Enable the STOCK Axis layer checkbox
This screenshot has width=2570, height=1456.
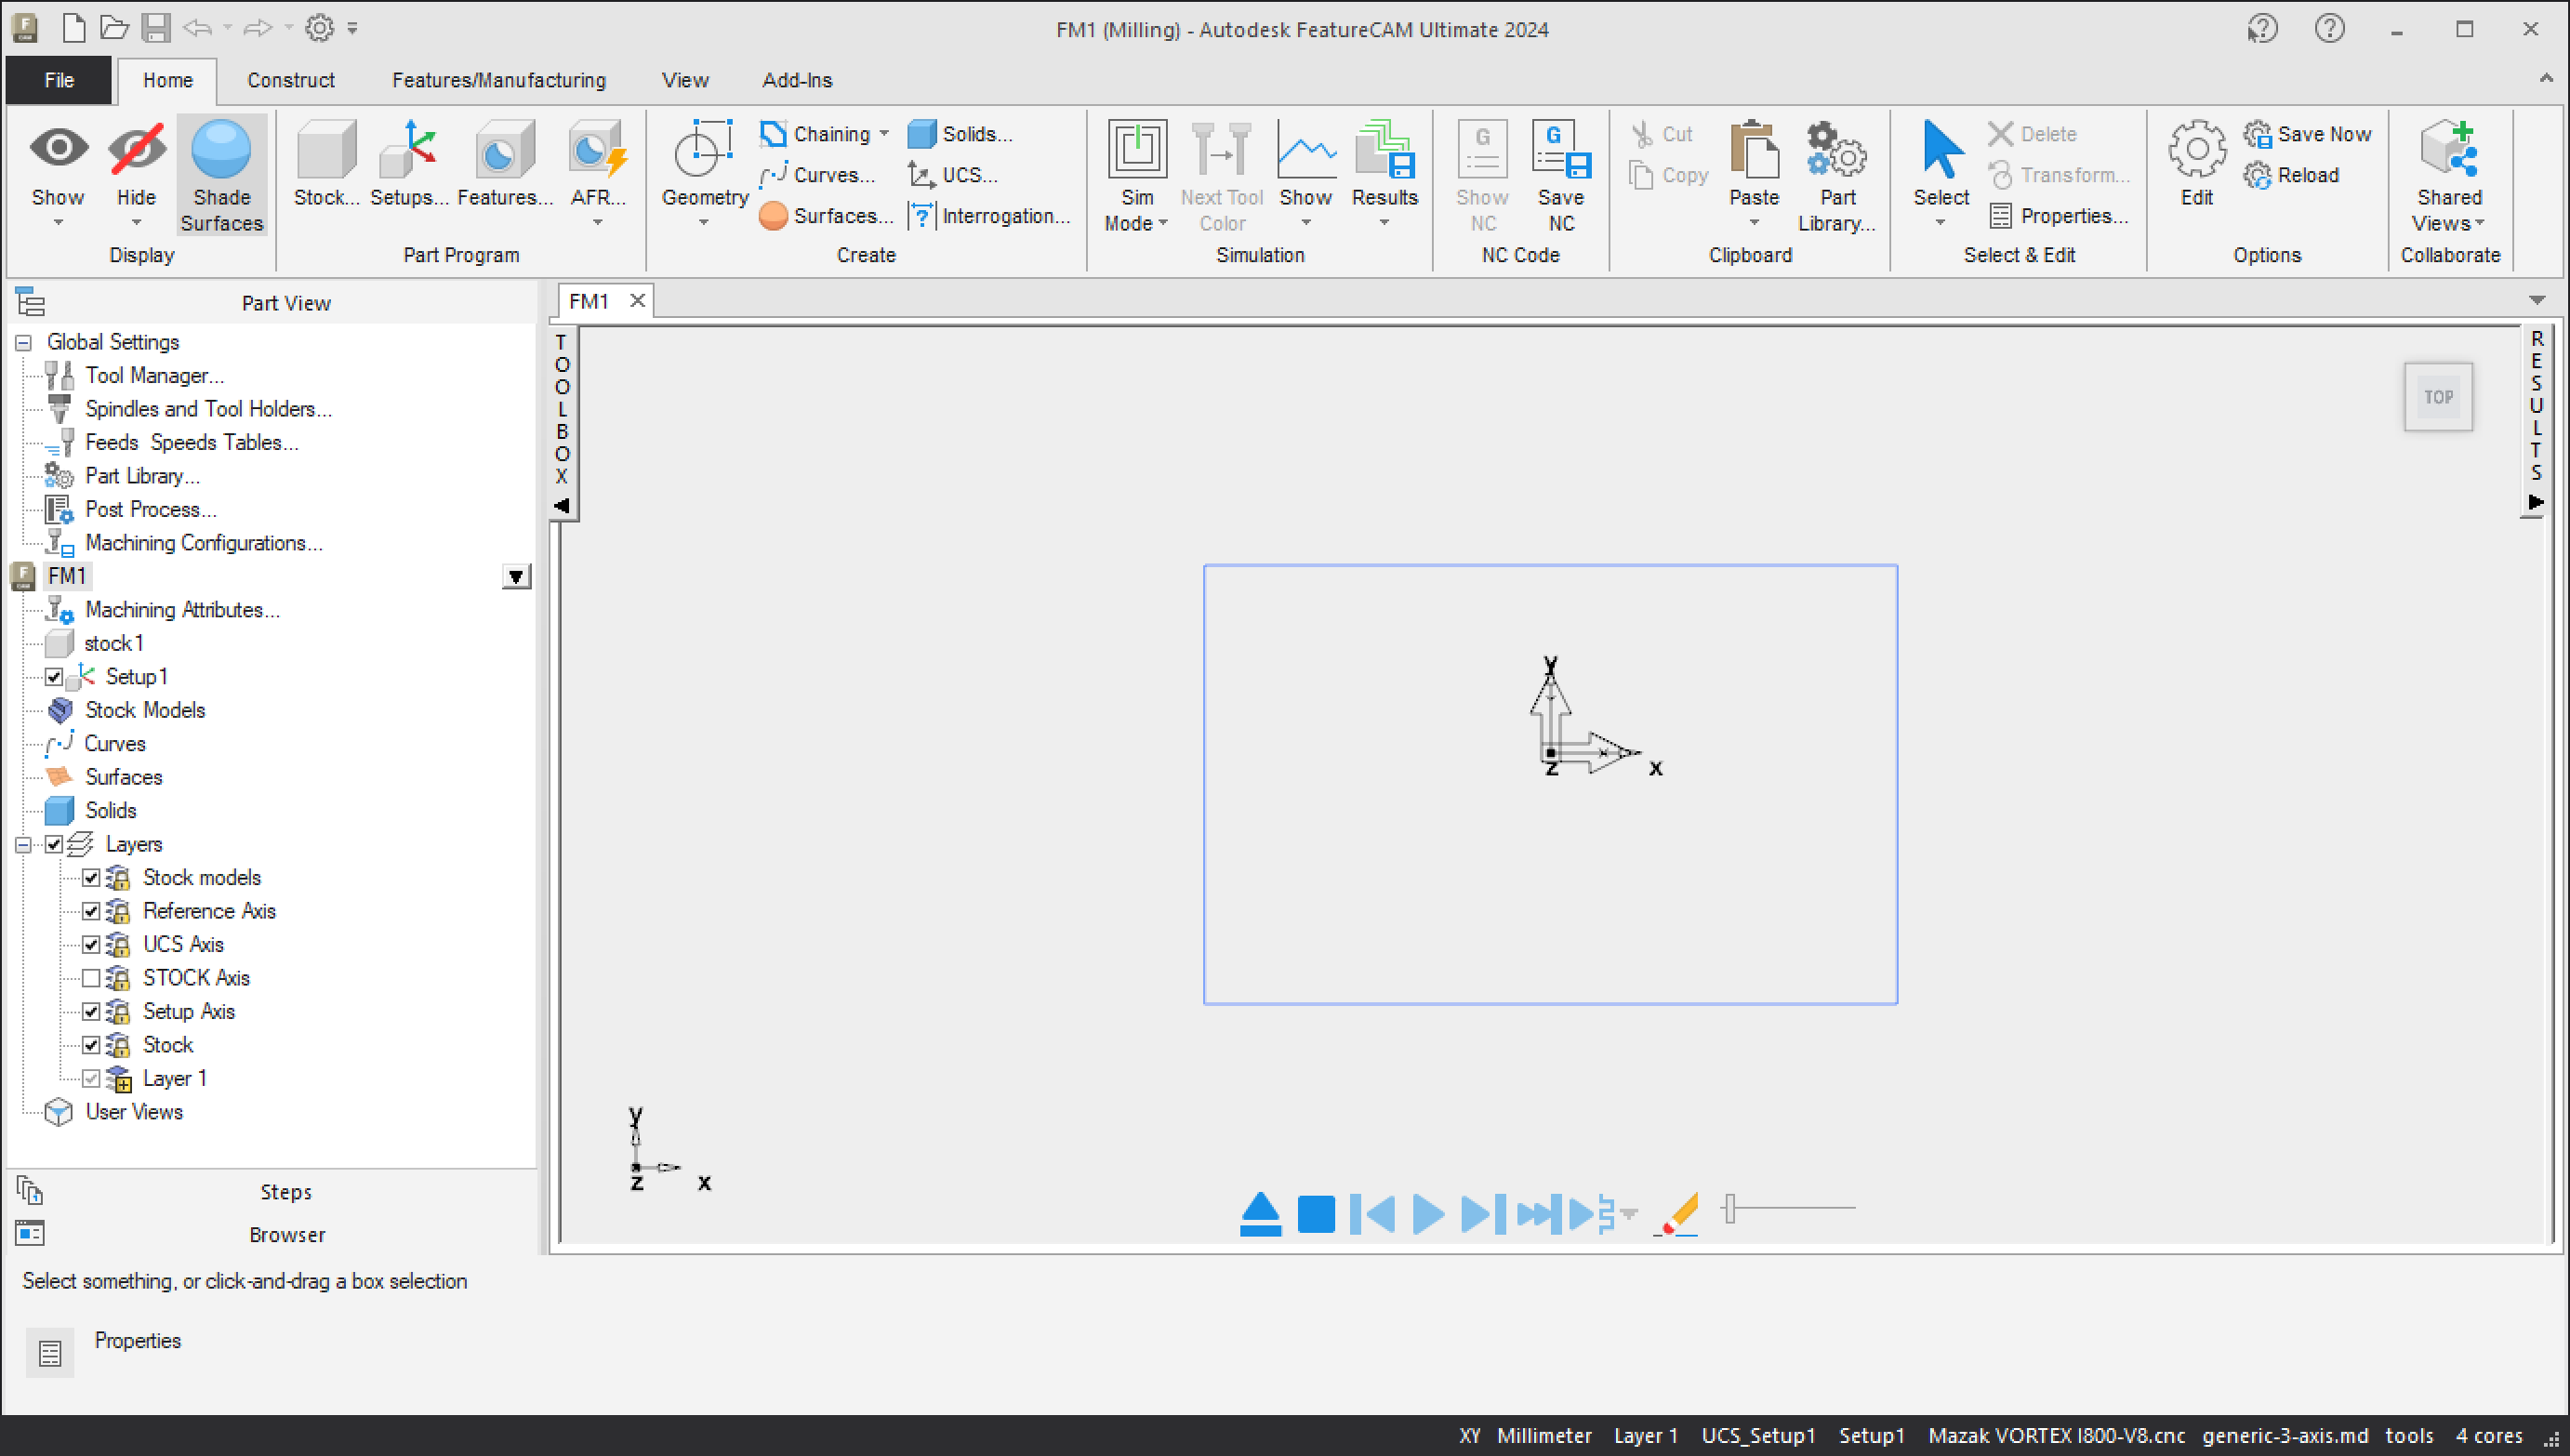tap(91, 978)
